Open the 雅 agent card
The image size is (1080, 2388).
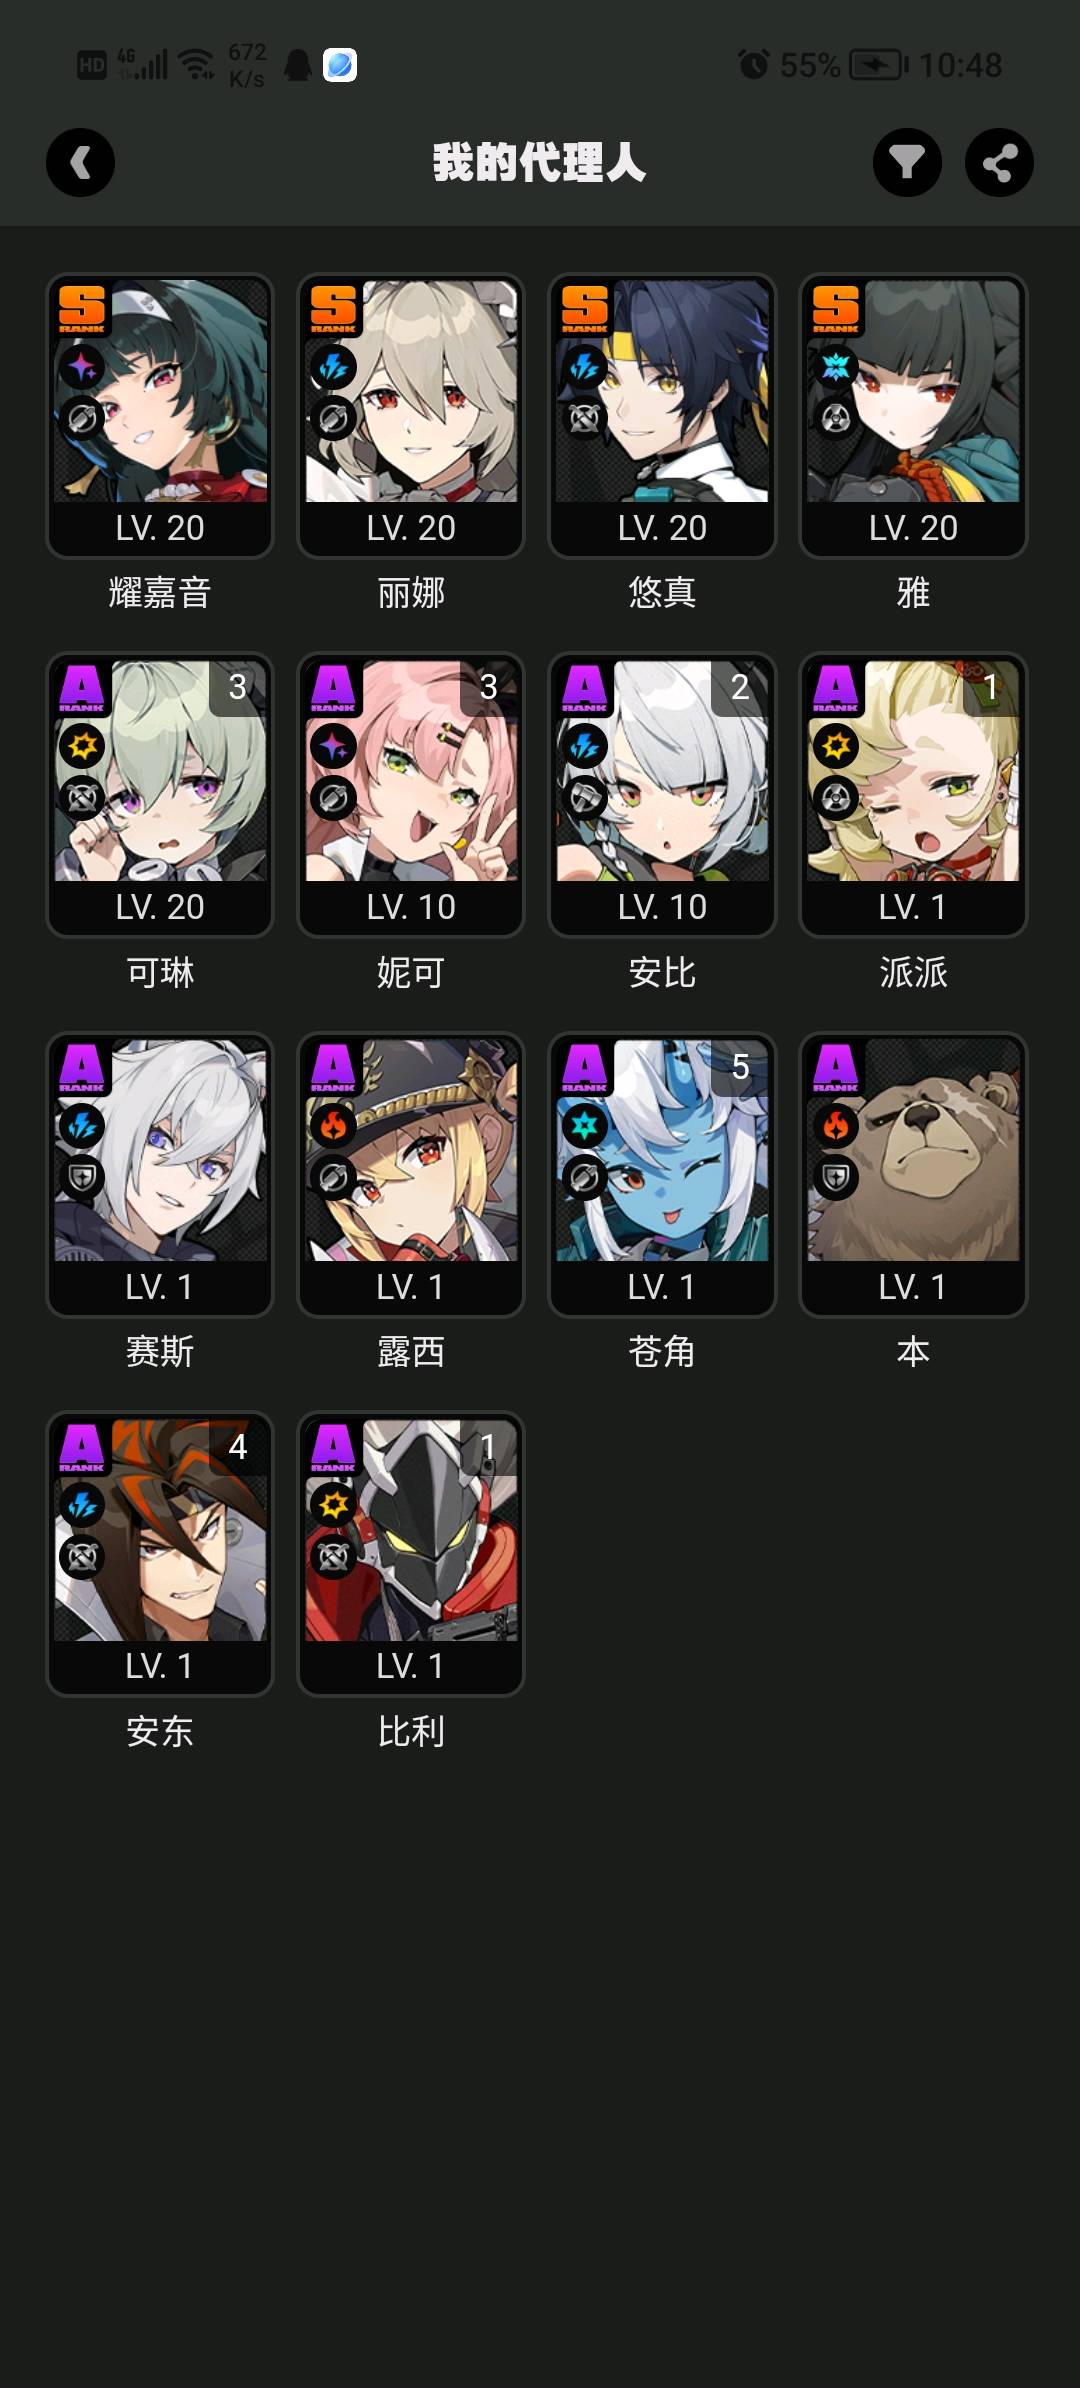913,416
